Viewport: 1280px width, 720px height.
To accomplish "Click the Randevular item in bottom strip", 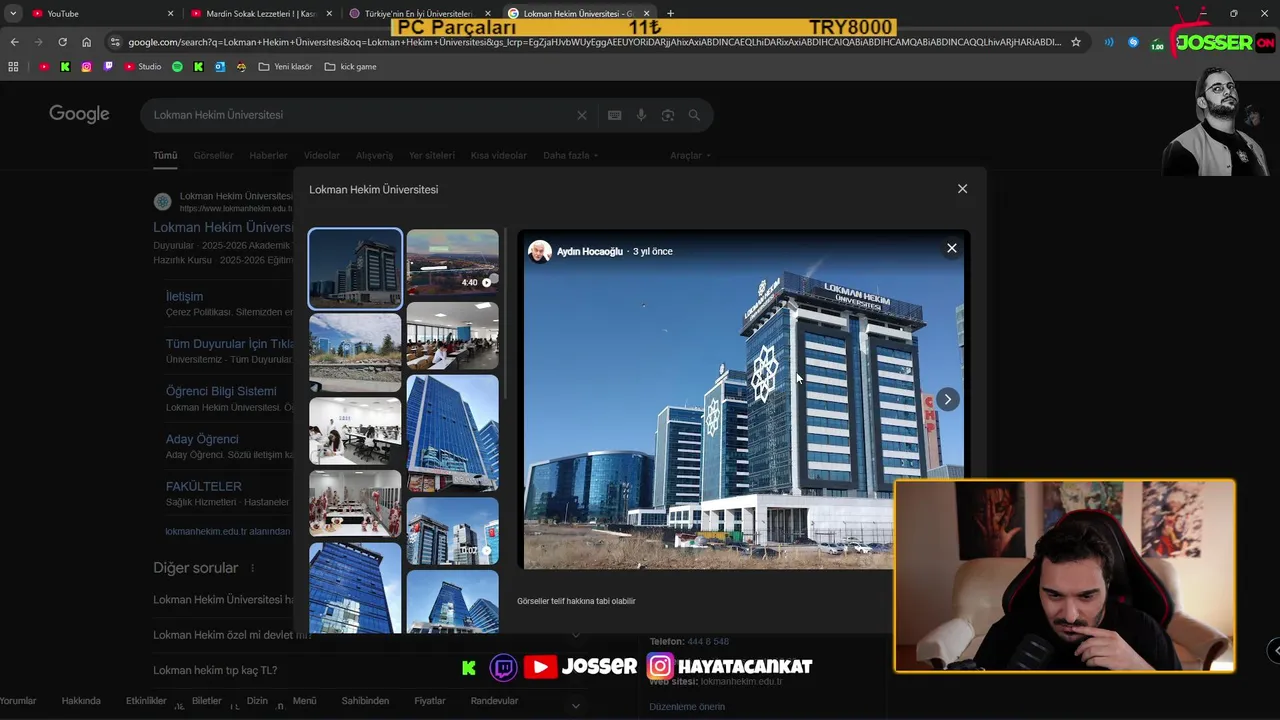I will [x=494, y=701].
